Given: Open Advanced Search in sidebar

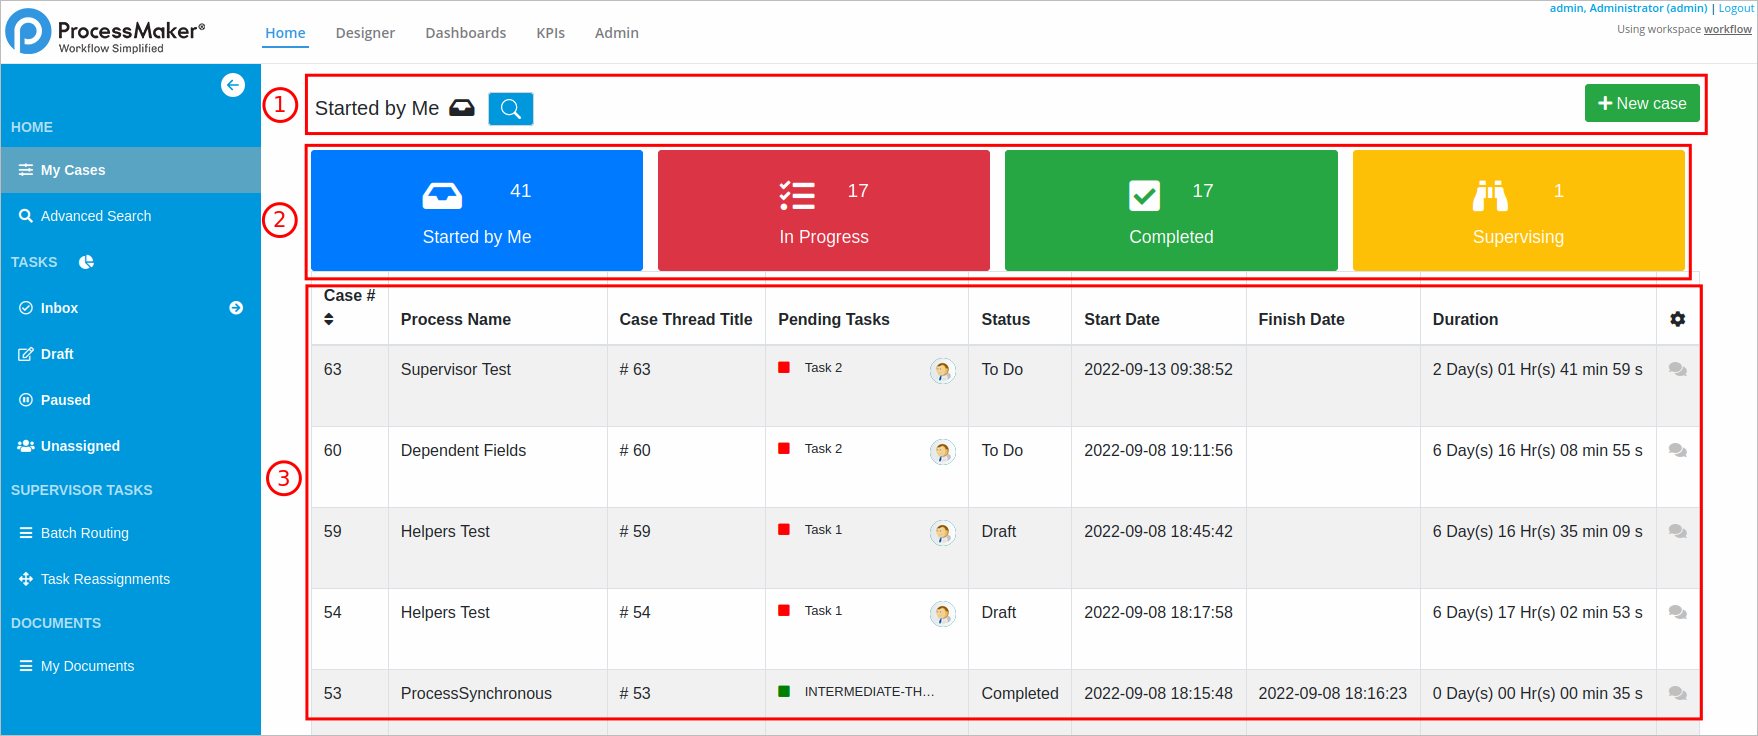Looking at the screenshot, I should click(95, 216).
